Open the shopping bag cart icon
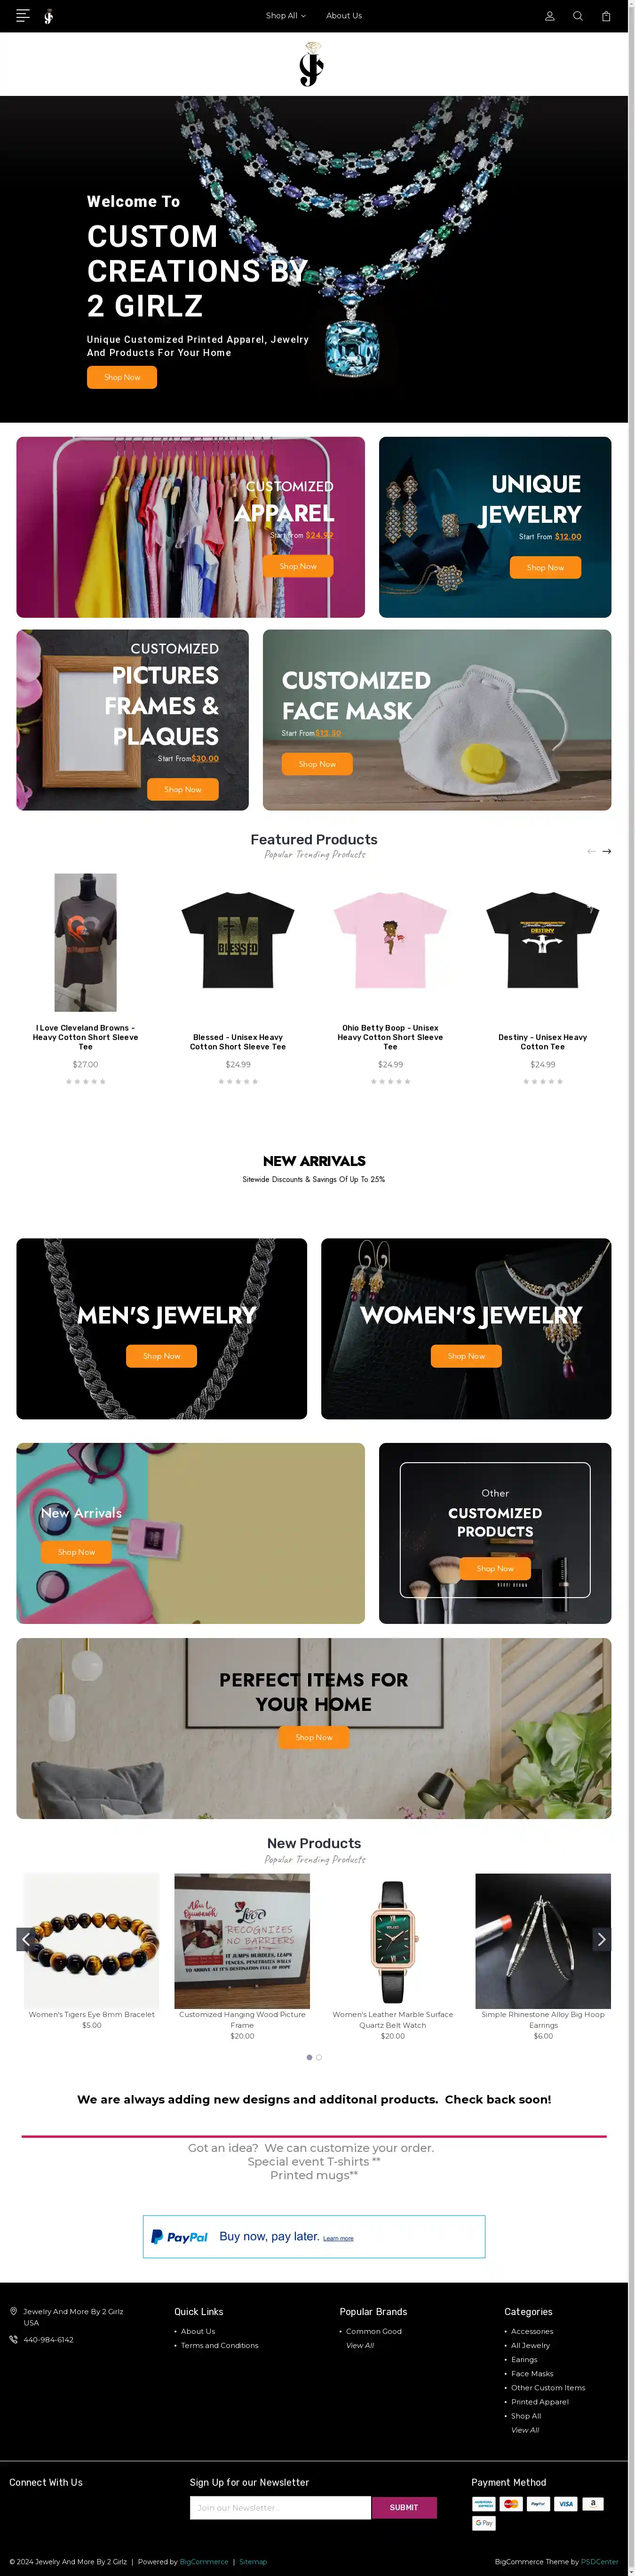 (x=606, y=16)
